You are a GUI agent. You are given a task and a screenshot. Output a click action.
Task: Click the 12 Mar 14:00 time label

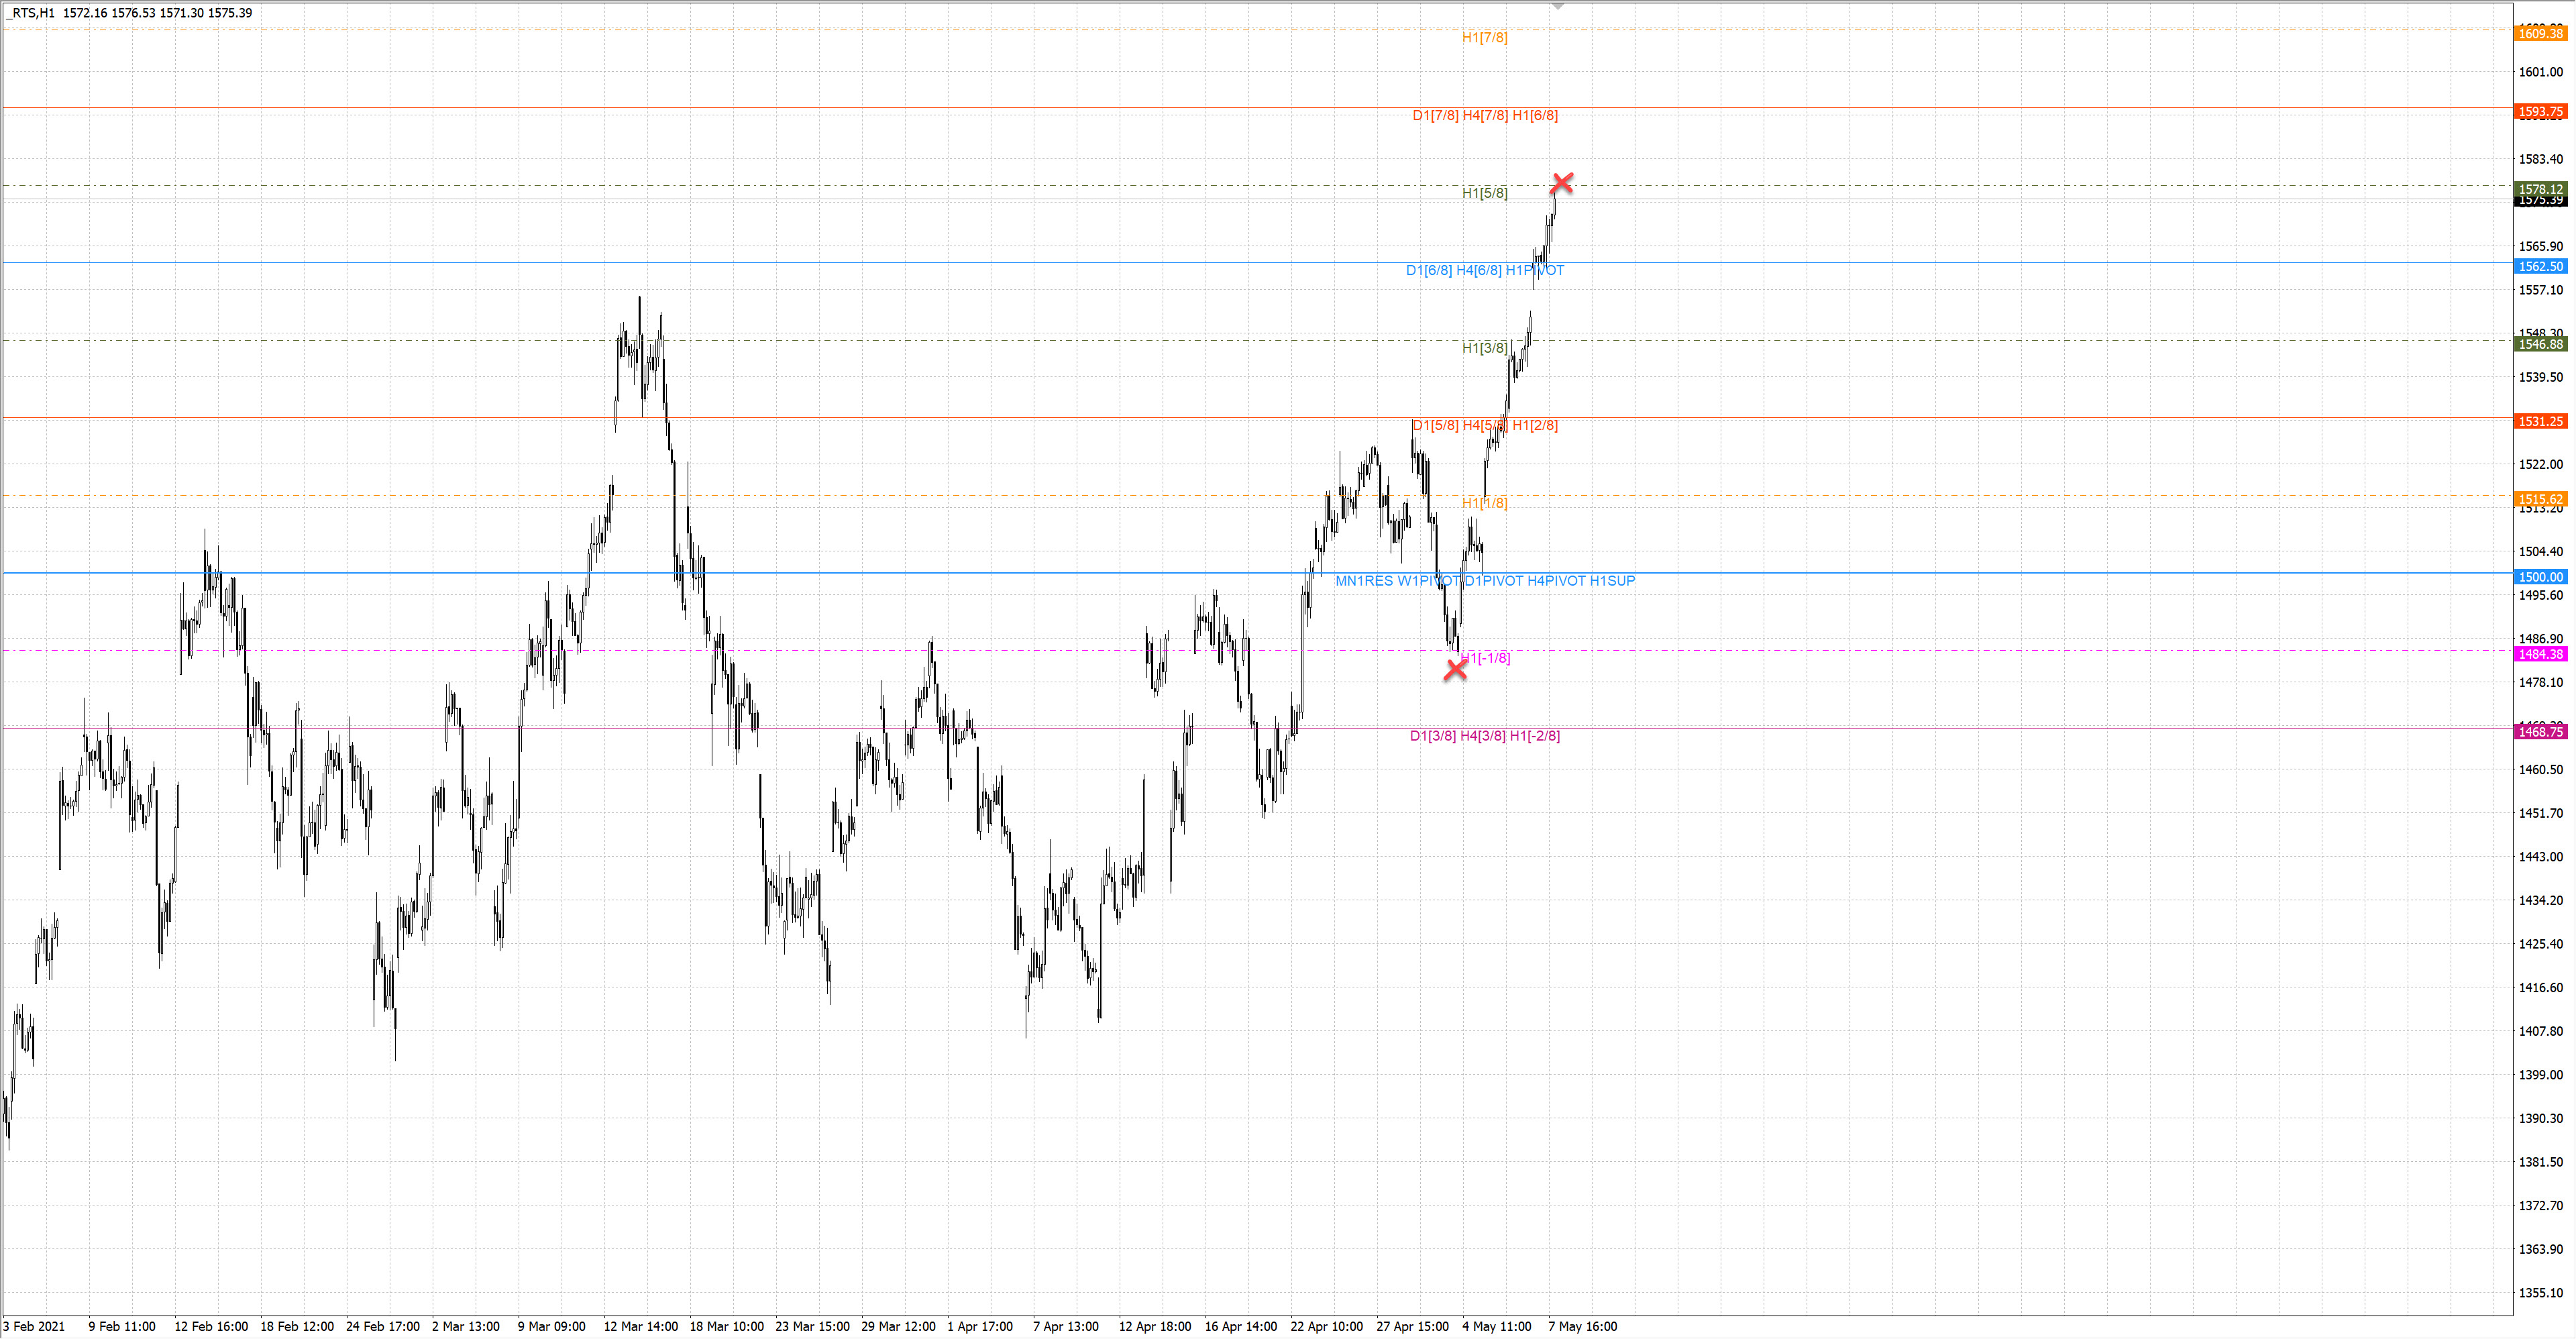pyautogui.click(x=640, y=1327)
